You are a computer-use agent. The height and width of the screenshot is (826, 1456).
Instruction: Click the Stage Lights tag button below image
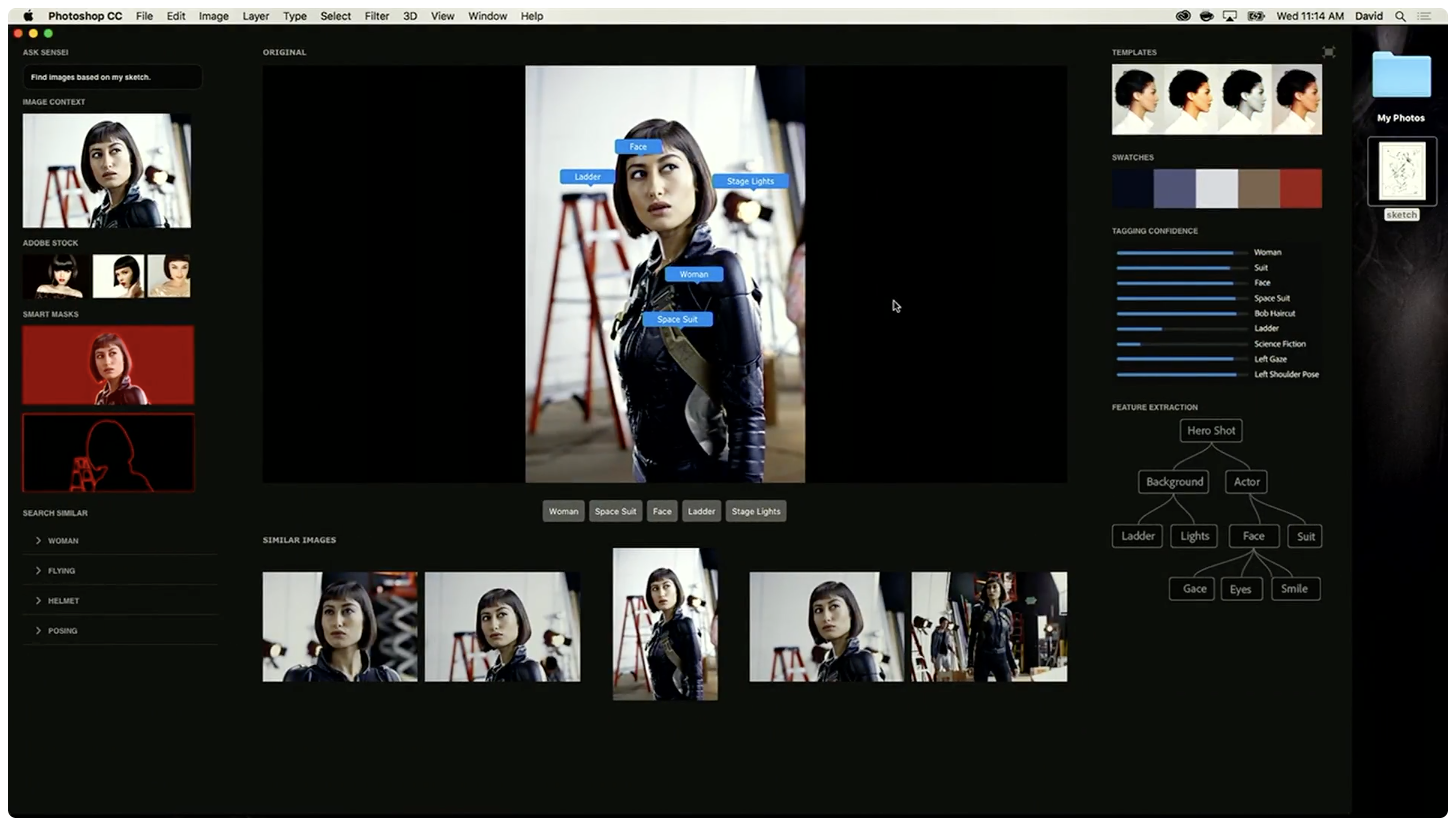click(756, 511)
